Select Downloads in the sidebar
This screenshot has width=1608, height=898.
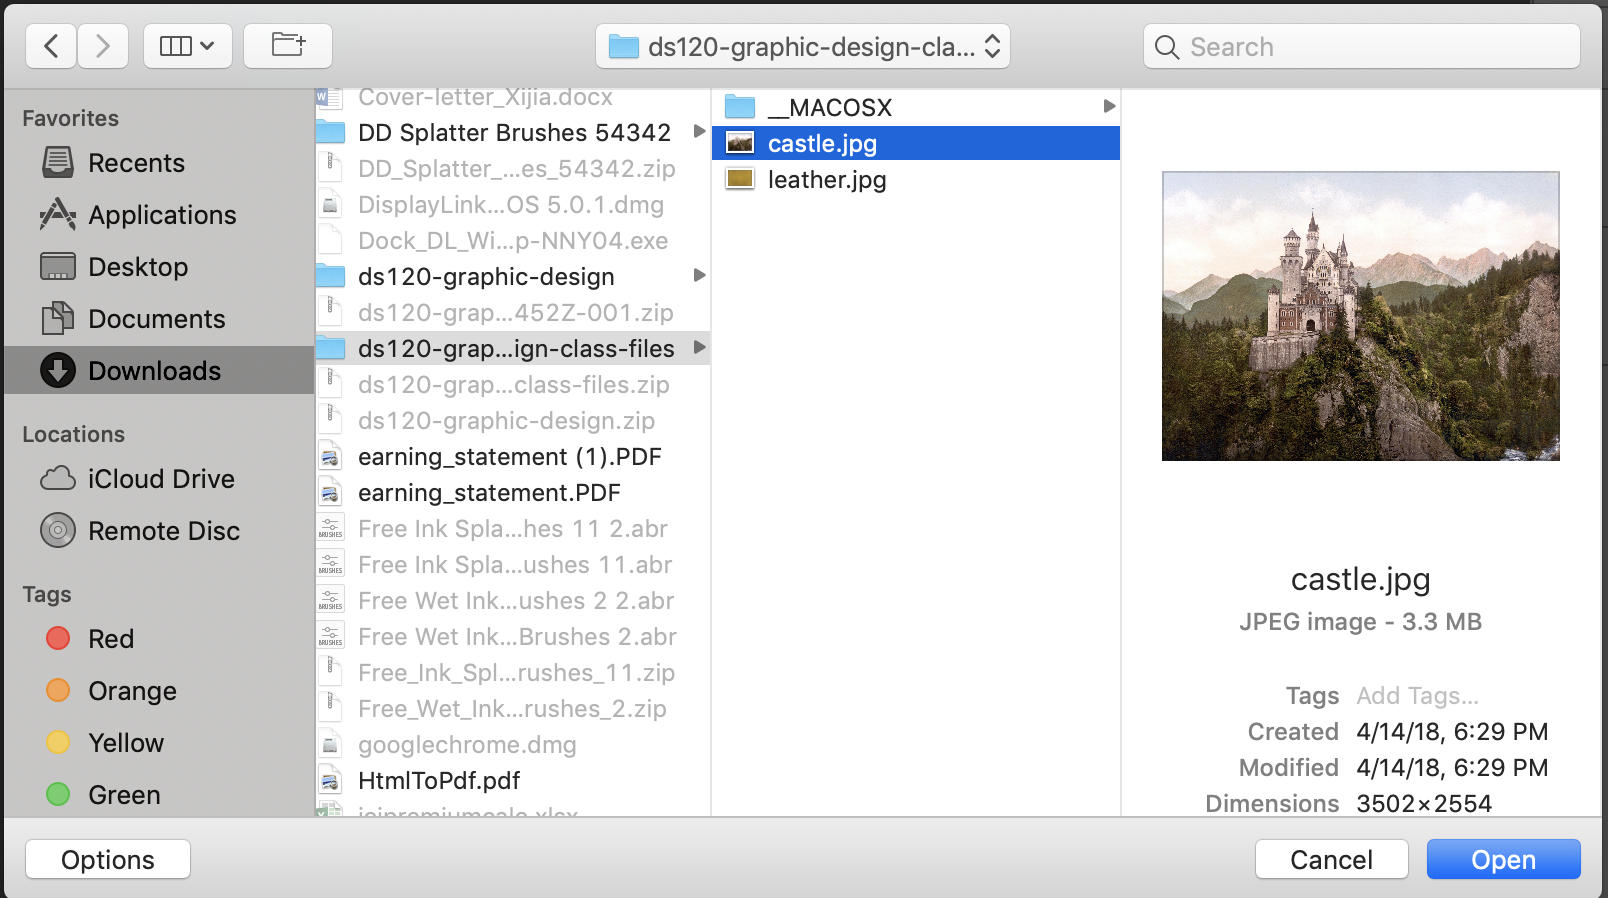click(159, 371)
